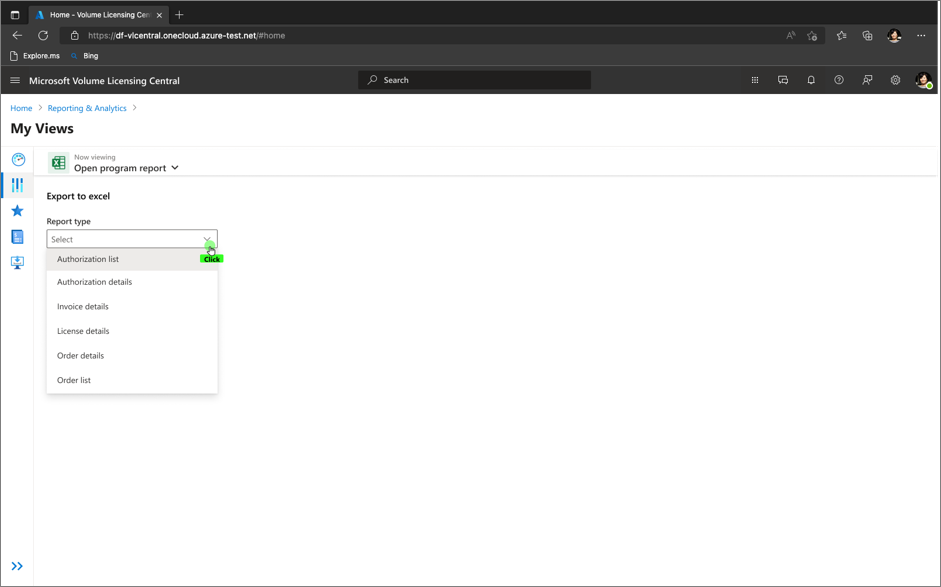Toggle the Report type Select combo box
The image size is (941, 587).
coord(132,239)
